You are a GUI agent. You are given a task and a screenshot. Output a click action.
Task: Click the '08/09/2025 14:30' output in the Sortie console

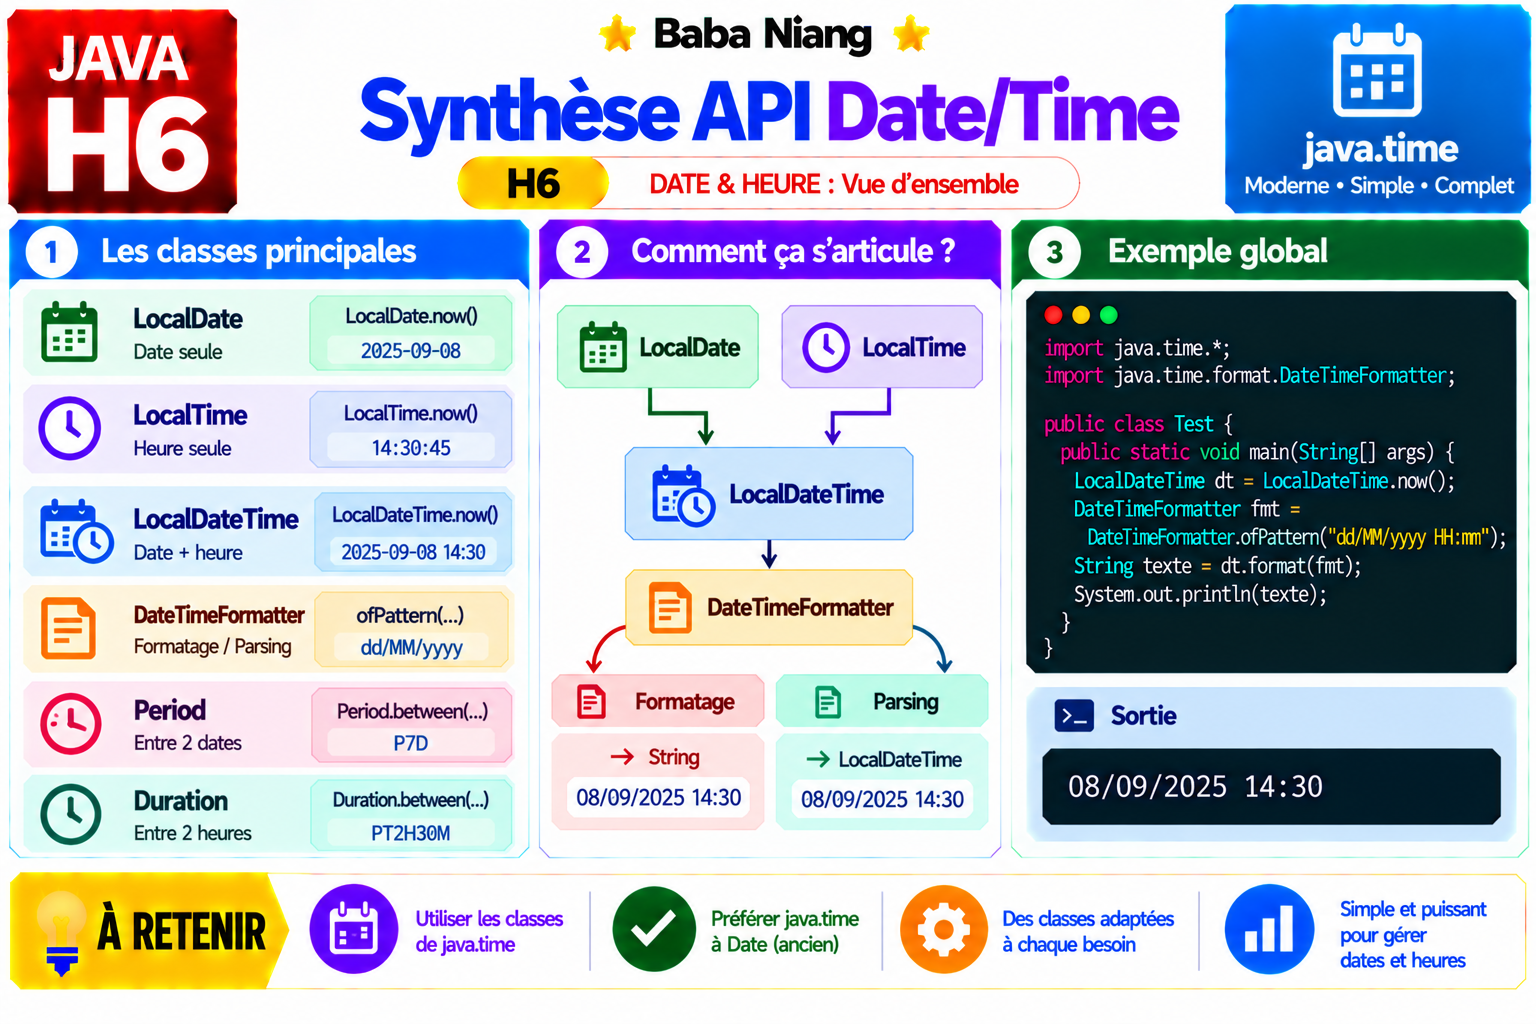point(1195,787)
